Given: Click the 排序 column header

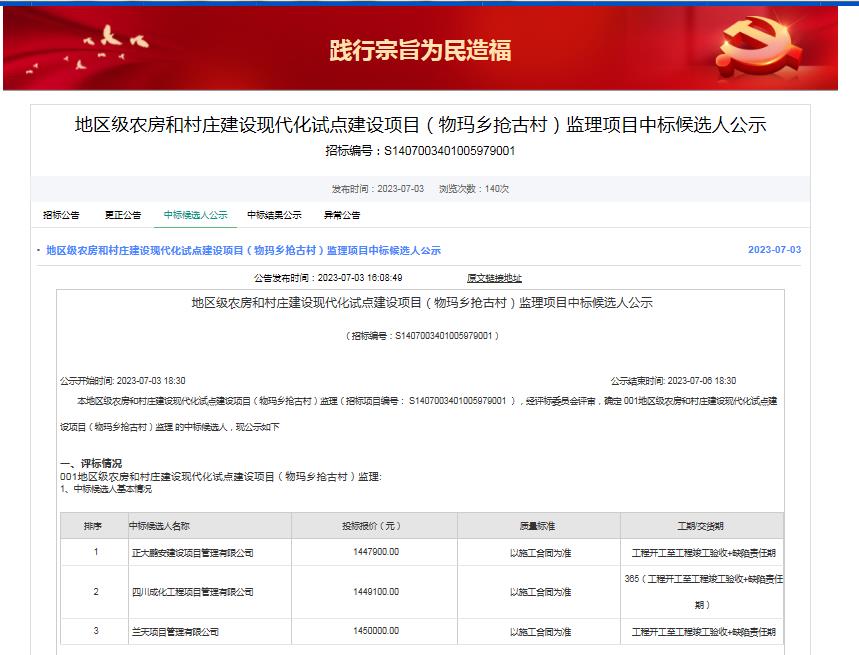Looking at the screenshot, I should coord(93,525).
